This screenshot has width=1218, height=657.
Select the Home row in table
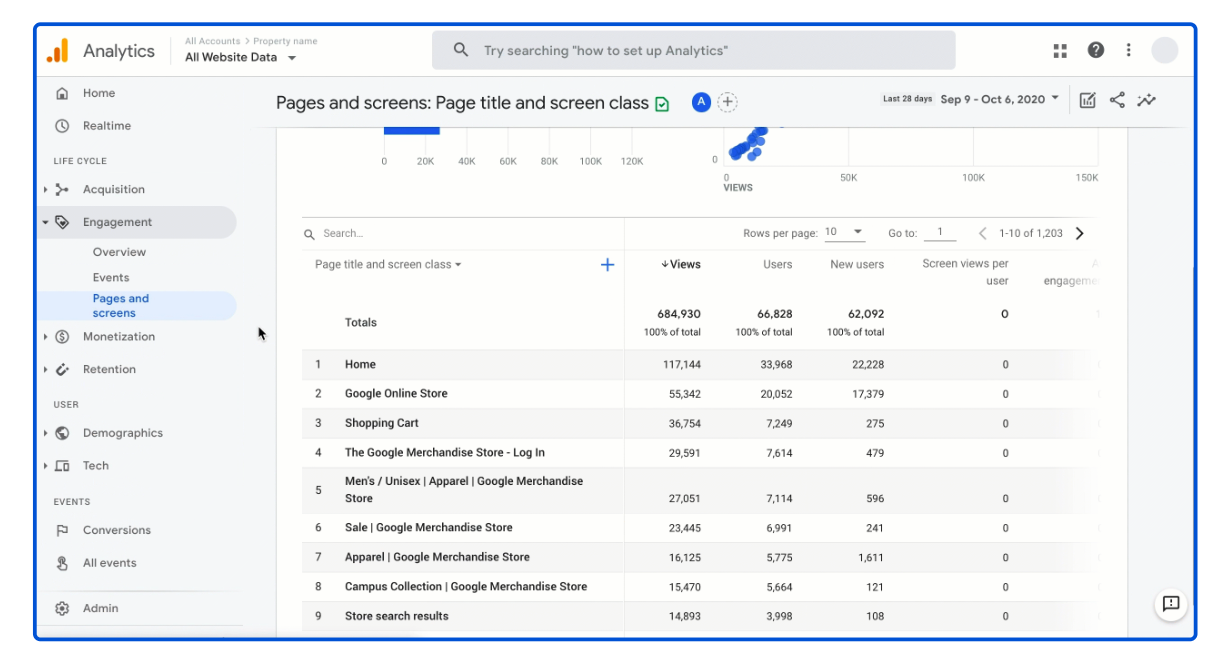(x=700, y=365)
